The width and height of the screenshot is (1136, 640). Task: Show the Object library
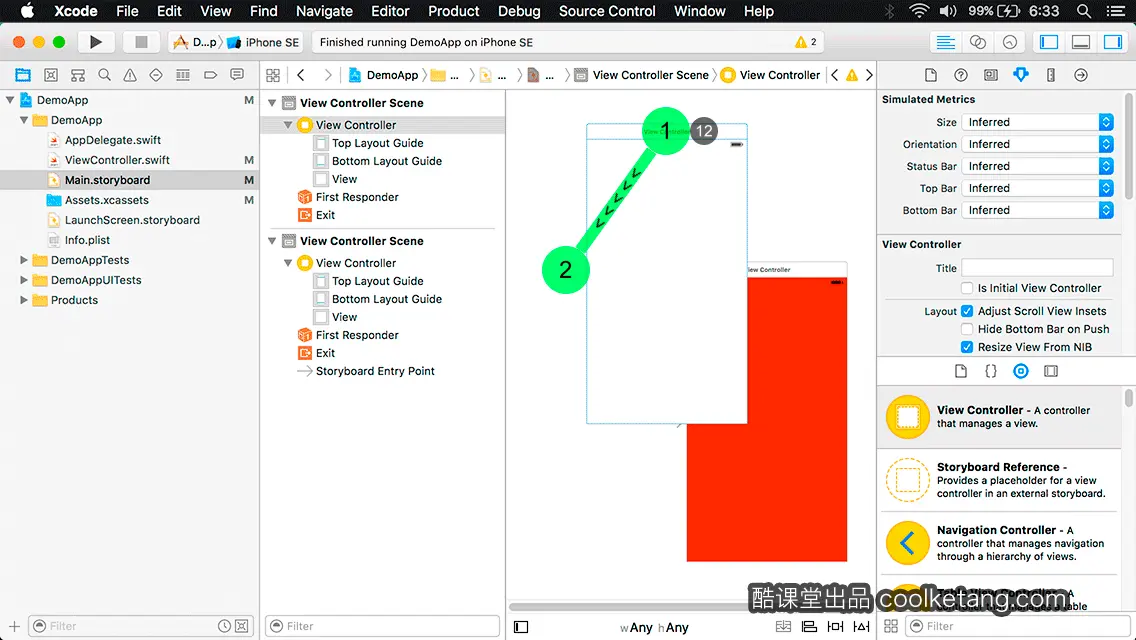1021,371
